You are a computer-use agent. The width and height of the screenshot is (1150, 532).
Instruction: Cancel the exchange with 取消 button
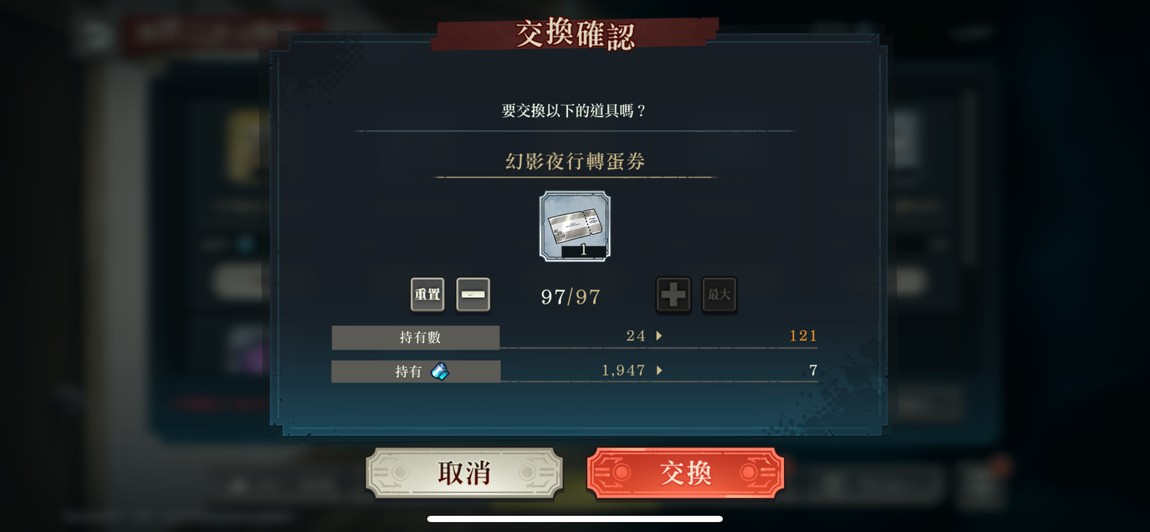[464, 473]
